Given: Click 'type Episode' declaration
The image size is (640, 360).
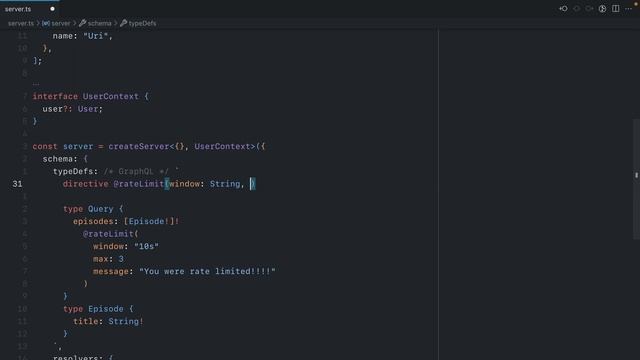Looking at the screenshot, I should coord(93,309).
